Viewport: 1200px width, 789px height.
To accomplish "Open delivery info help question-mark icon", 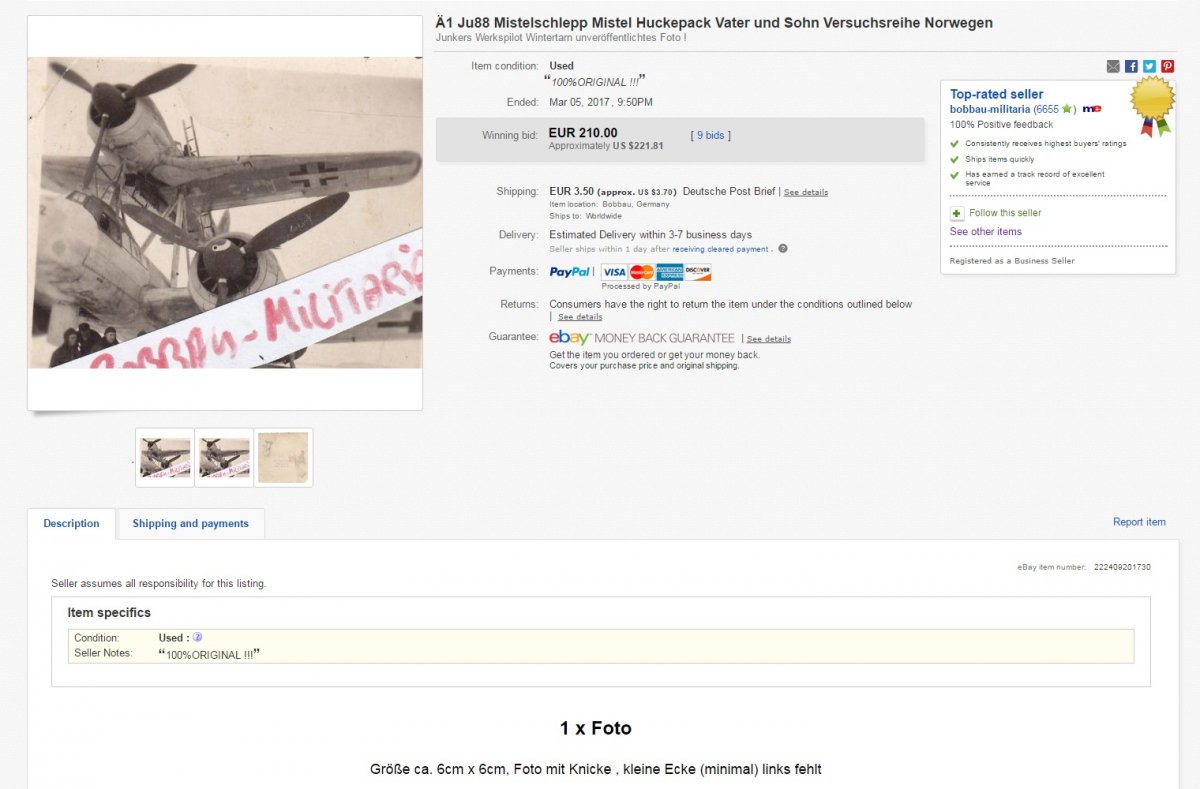I will 783,249.
